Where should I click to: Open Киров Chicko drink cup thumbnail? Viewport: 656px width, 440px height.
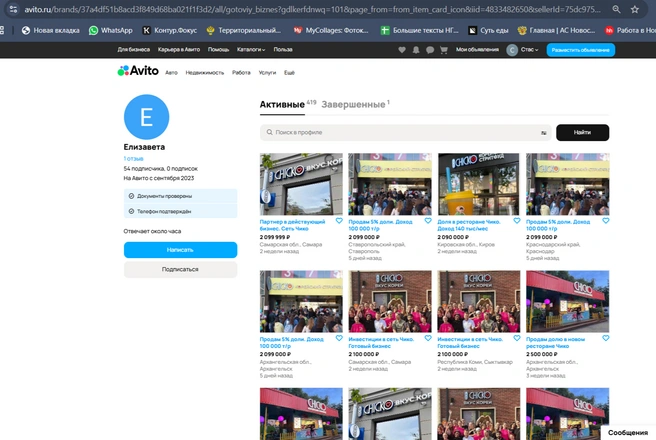[x=479, y=184]
